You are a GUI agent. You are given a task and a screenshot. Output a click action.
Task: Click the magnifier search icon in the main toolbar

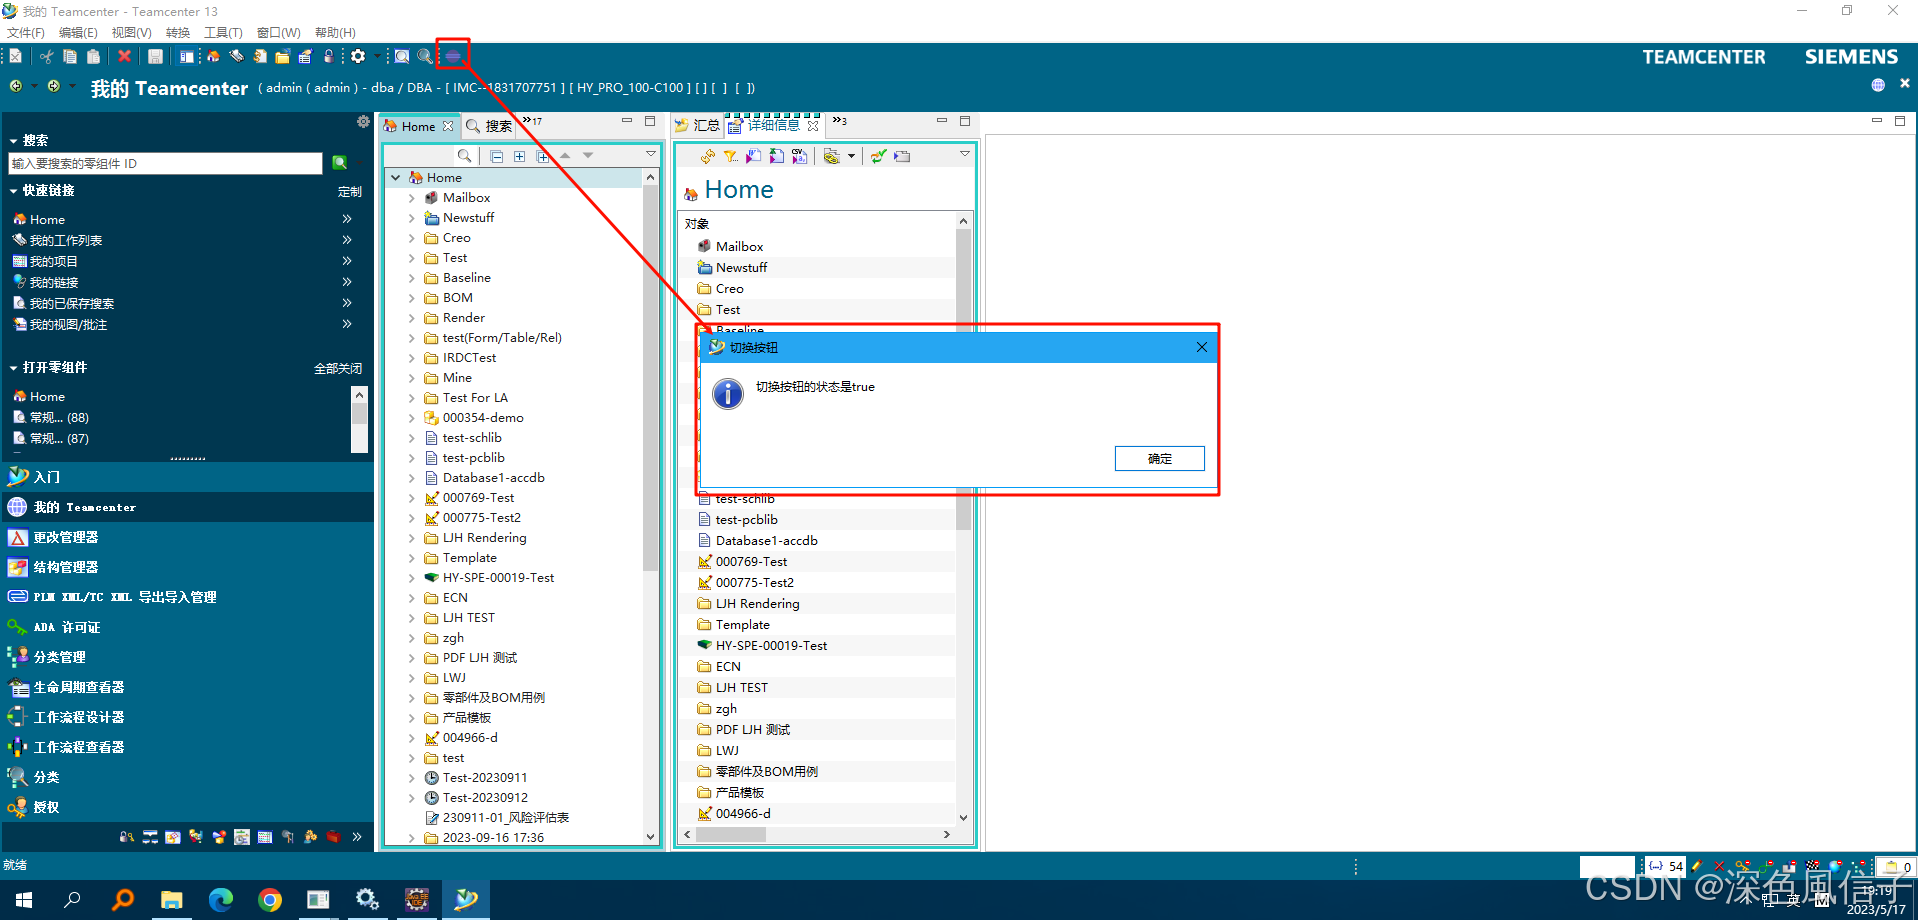(x=425, y=57)
